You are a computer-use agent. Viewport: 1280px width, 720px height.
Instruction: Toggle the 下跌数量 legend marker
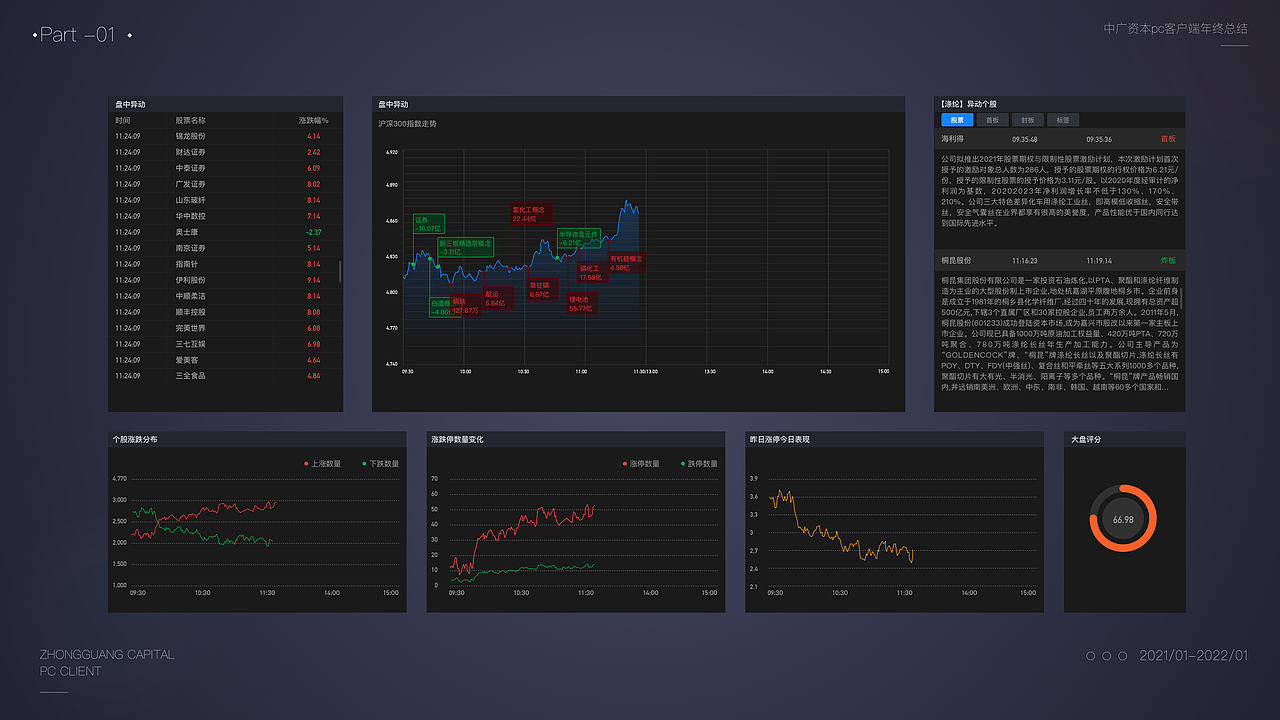(x=364, y=464)
